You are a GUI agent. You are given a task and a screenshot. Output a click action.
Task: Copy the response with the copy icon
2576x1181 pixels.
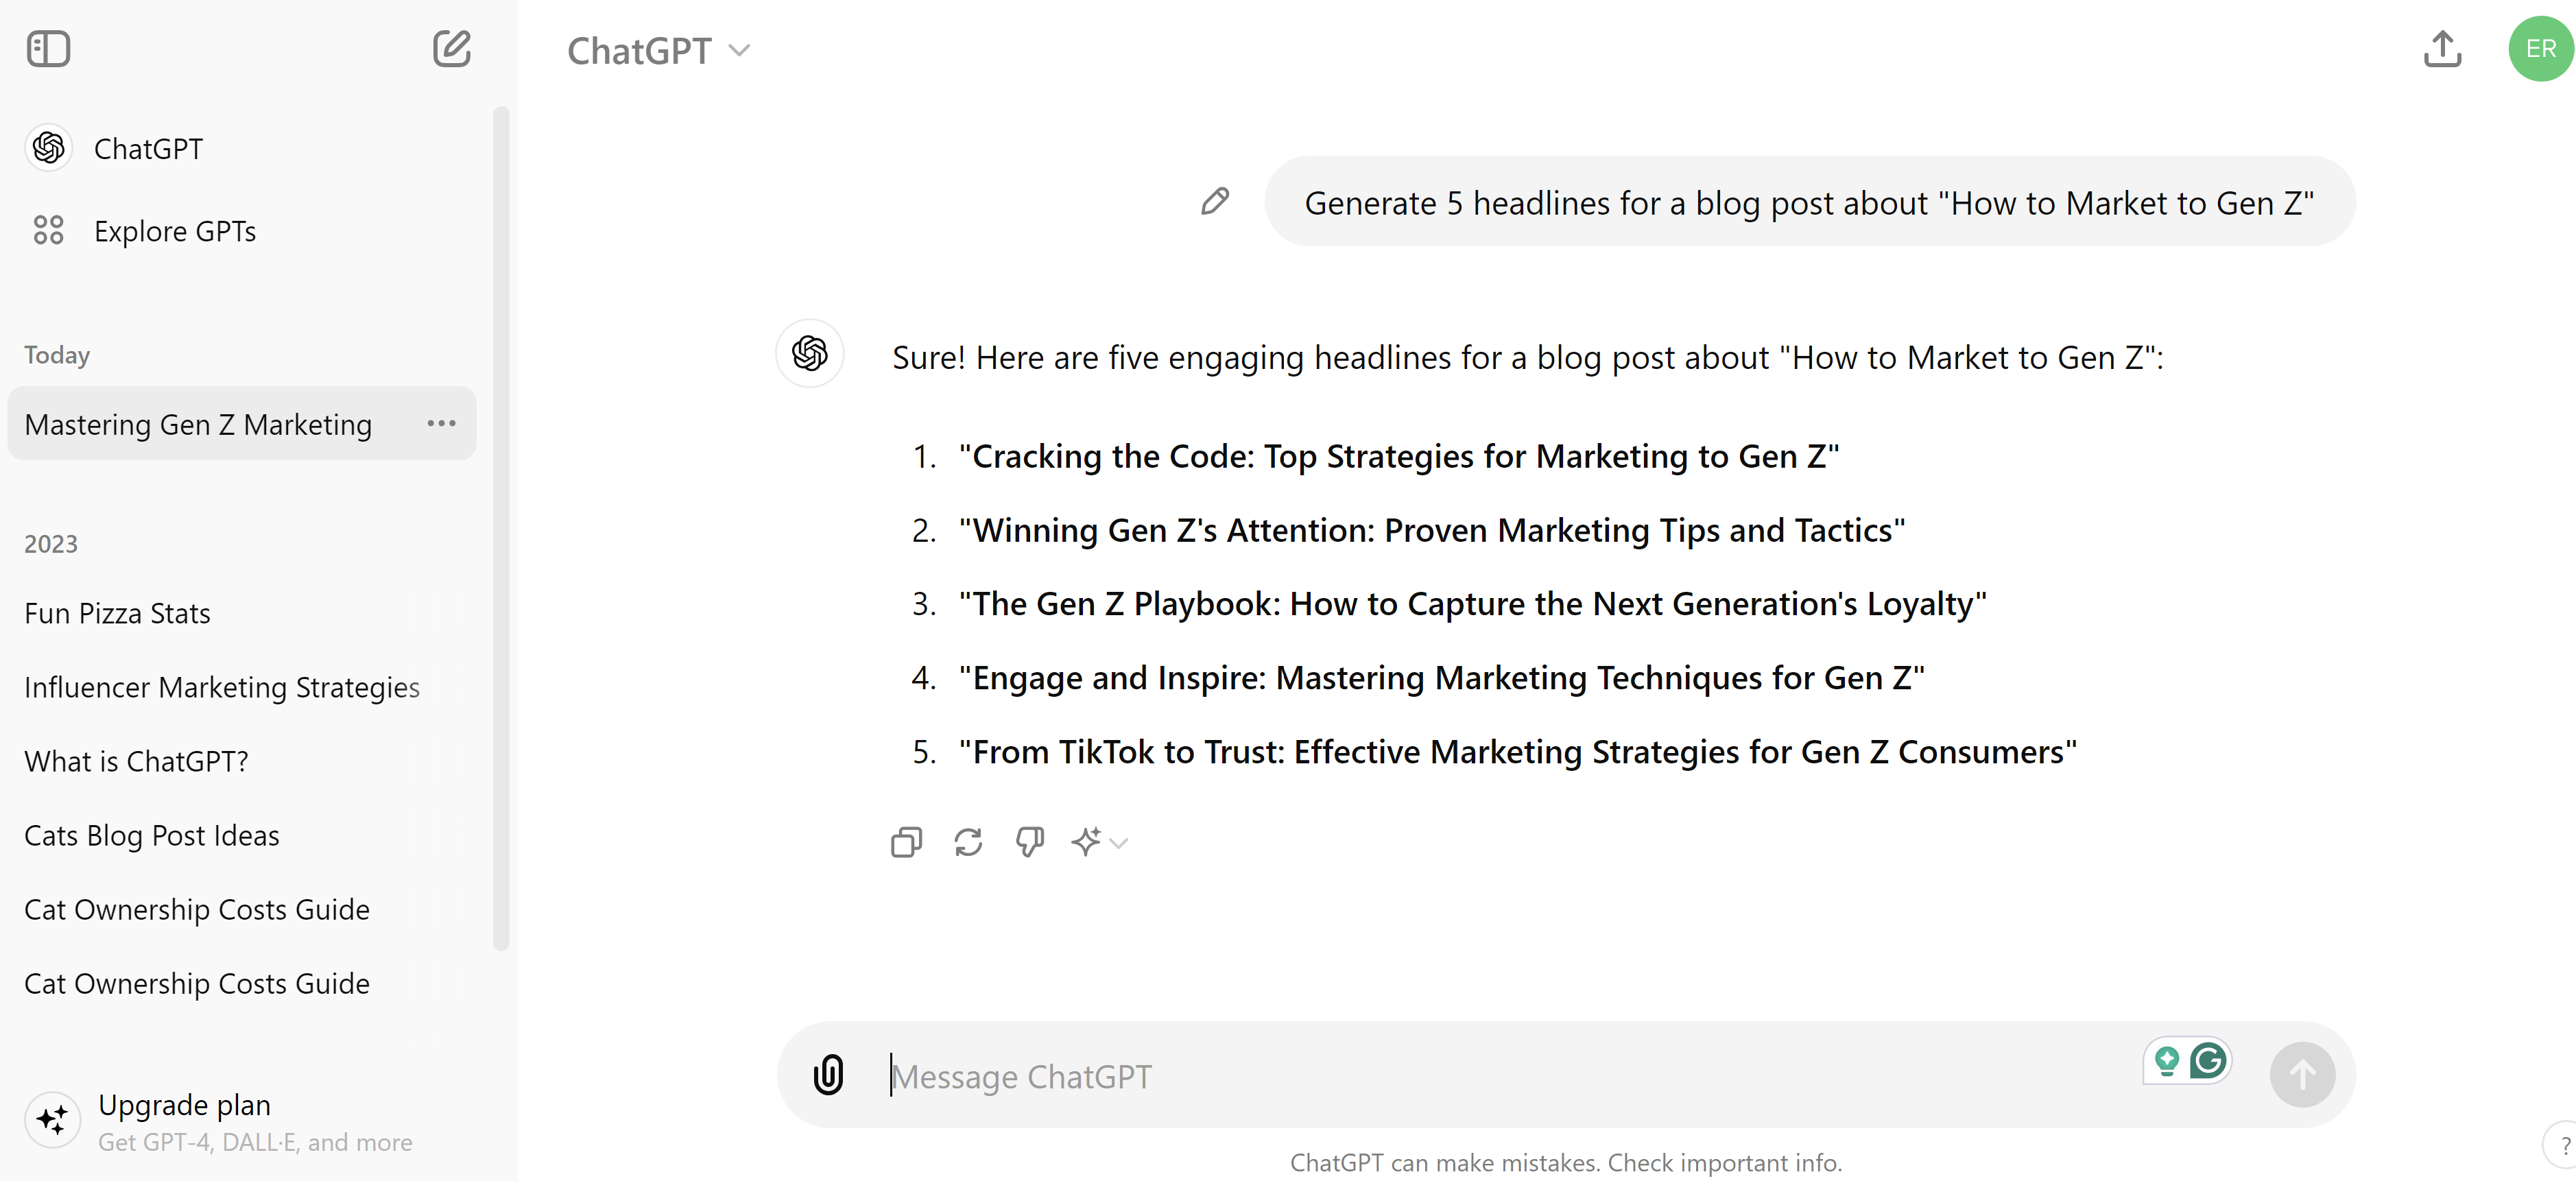[906, 842]
